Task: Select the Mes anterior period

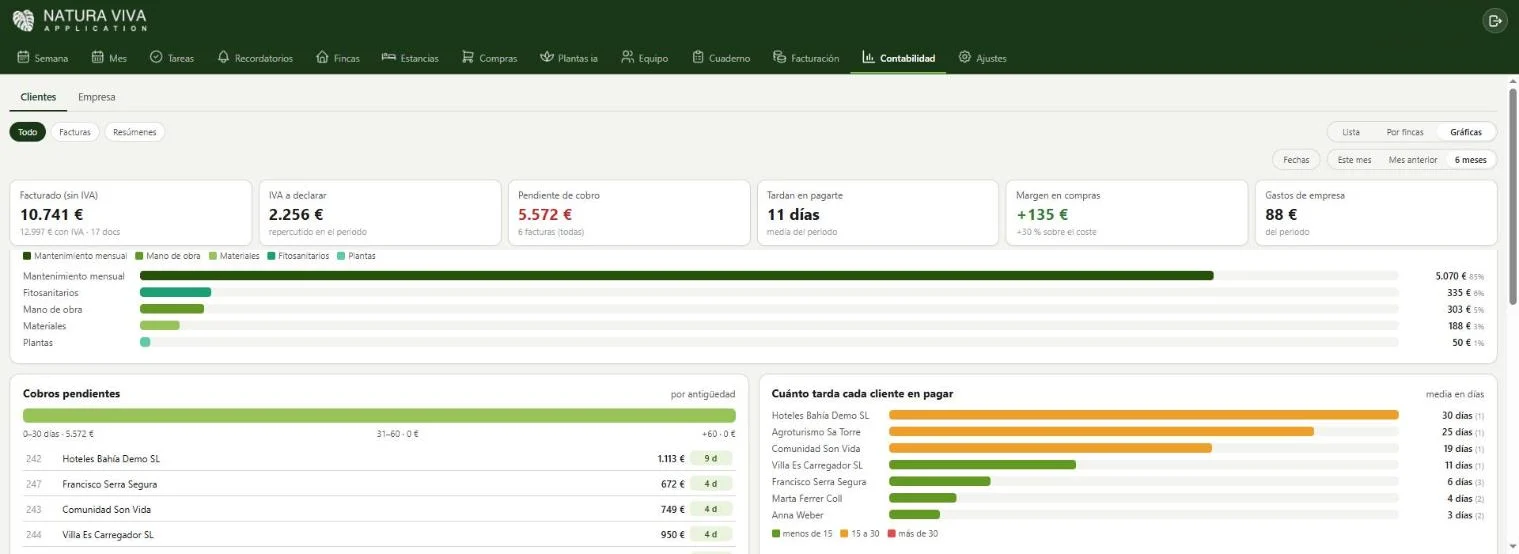Action: click(1413, 160)
